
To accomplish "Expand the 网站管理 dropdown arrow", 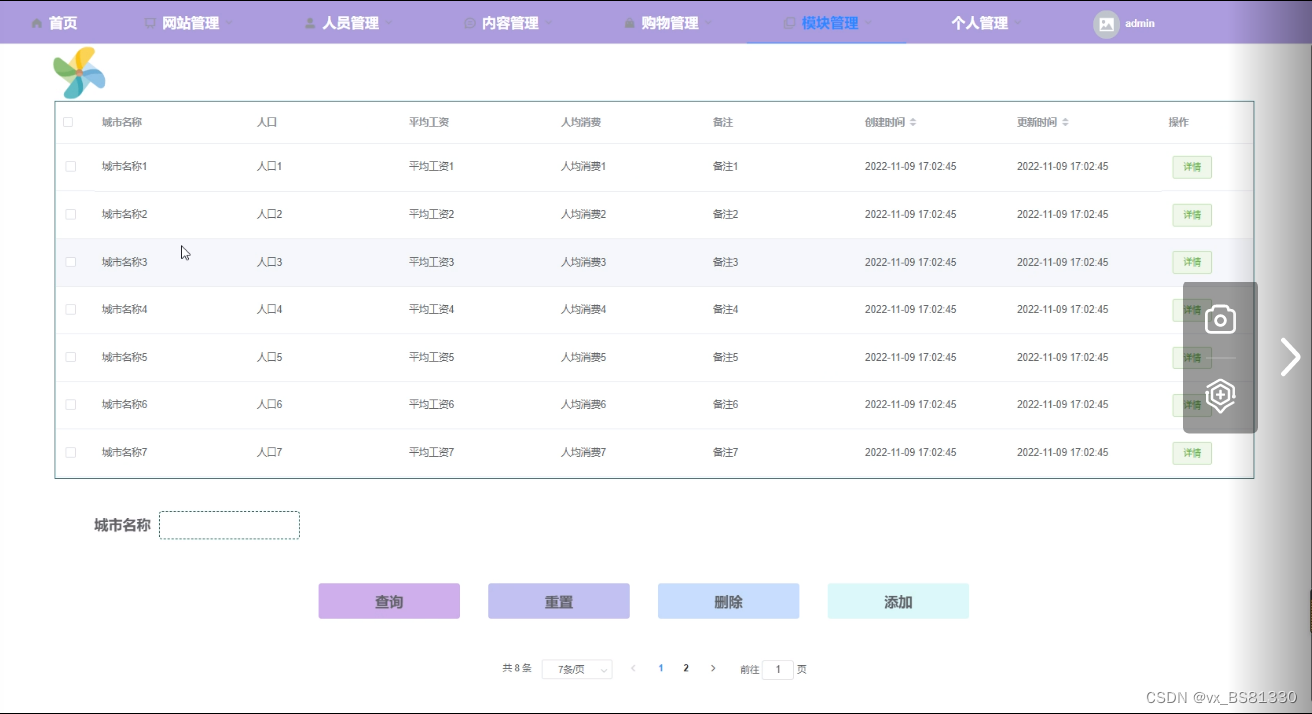I will (x=229, y=23).
